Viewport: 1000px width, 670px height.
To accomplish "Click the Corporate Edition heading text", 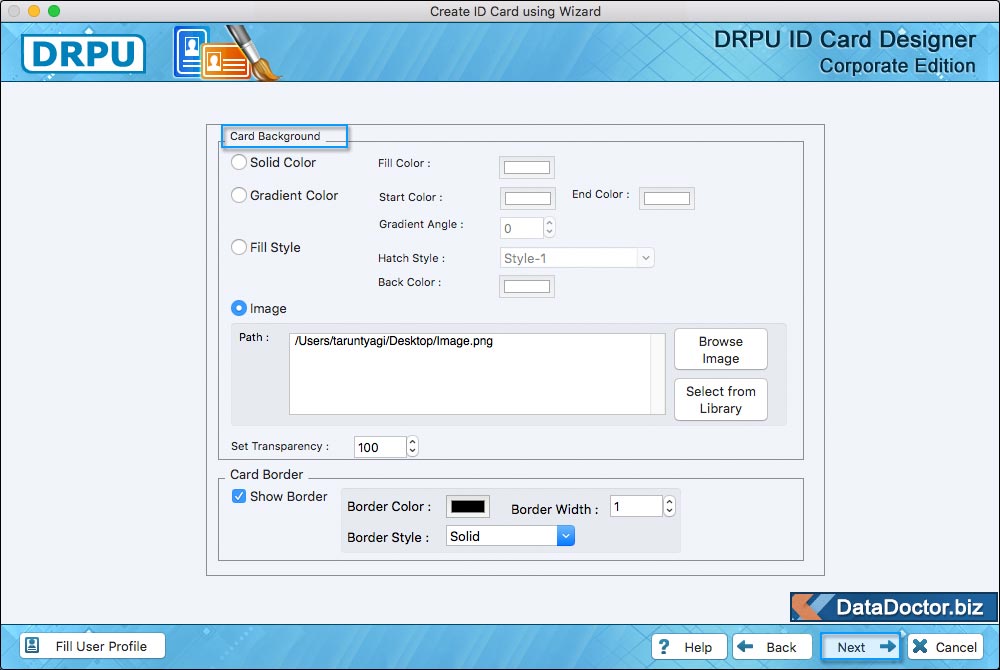I will (897, 66).
